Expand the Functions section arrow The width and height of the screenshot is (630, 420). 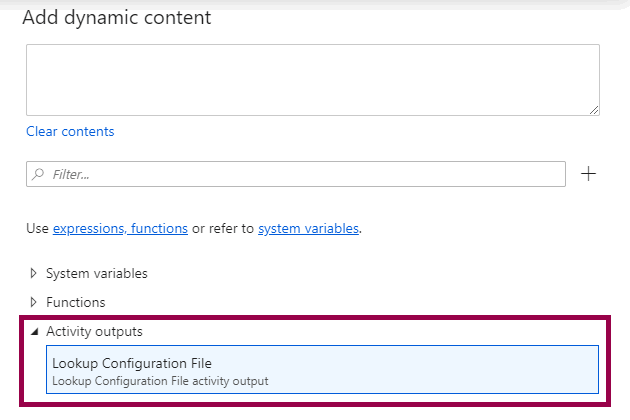point(33,302)
